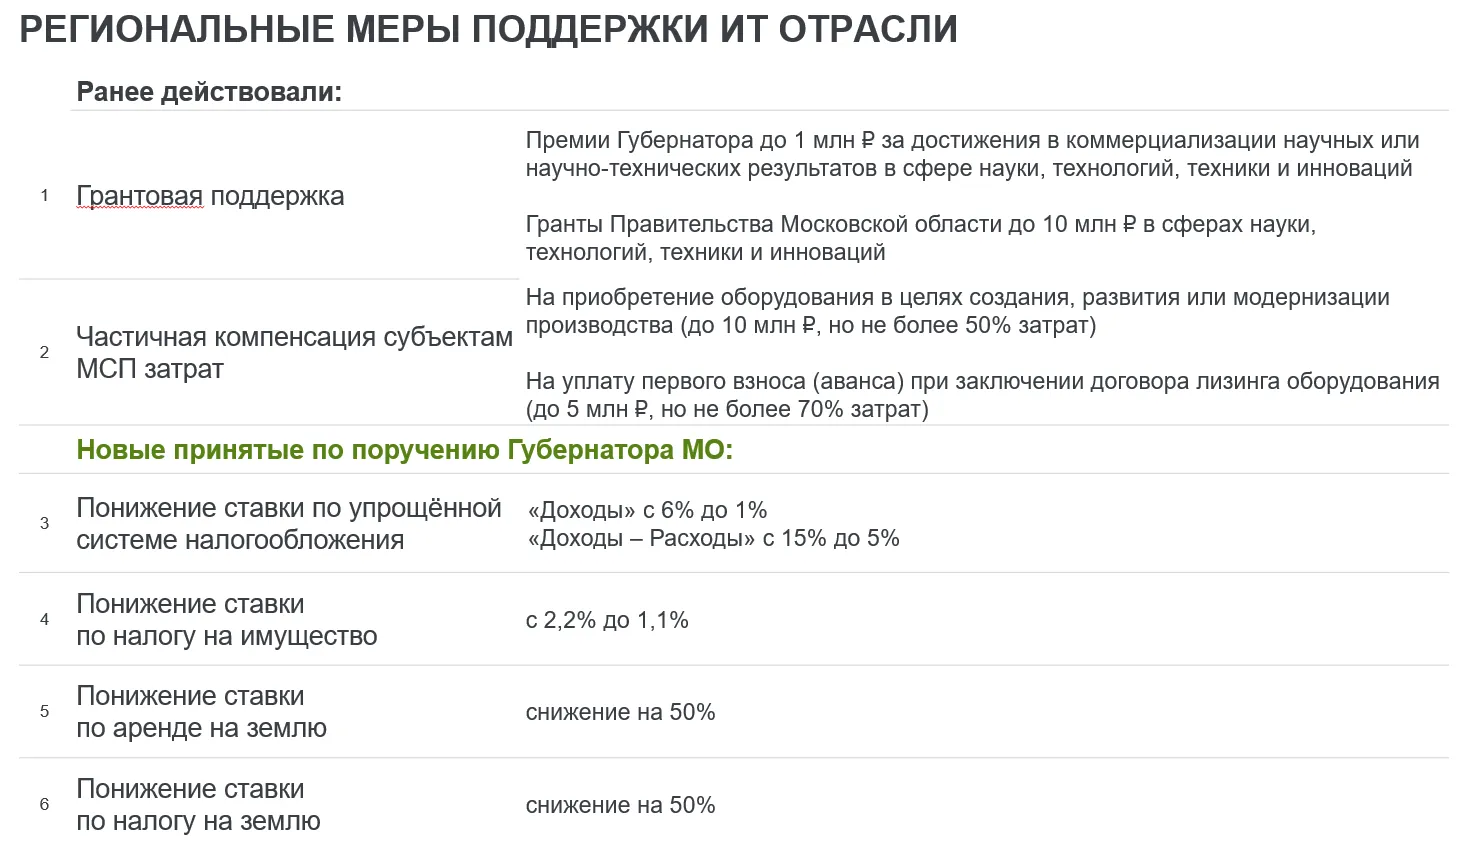Image resolution: width=1463 pixels, height=853 pixels.
Task: Click 'Частичная компенсация субъектам МСП затрат'
Action: (x=294, y=353)
